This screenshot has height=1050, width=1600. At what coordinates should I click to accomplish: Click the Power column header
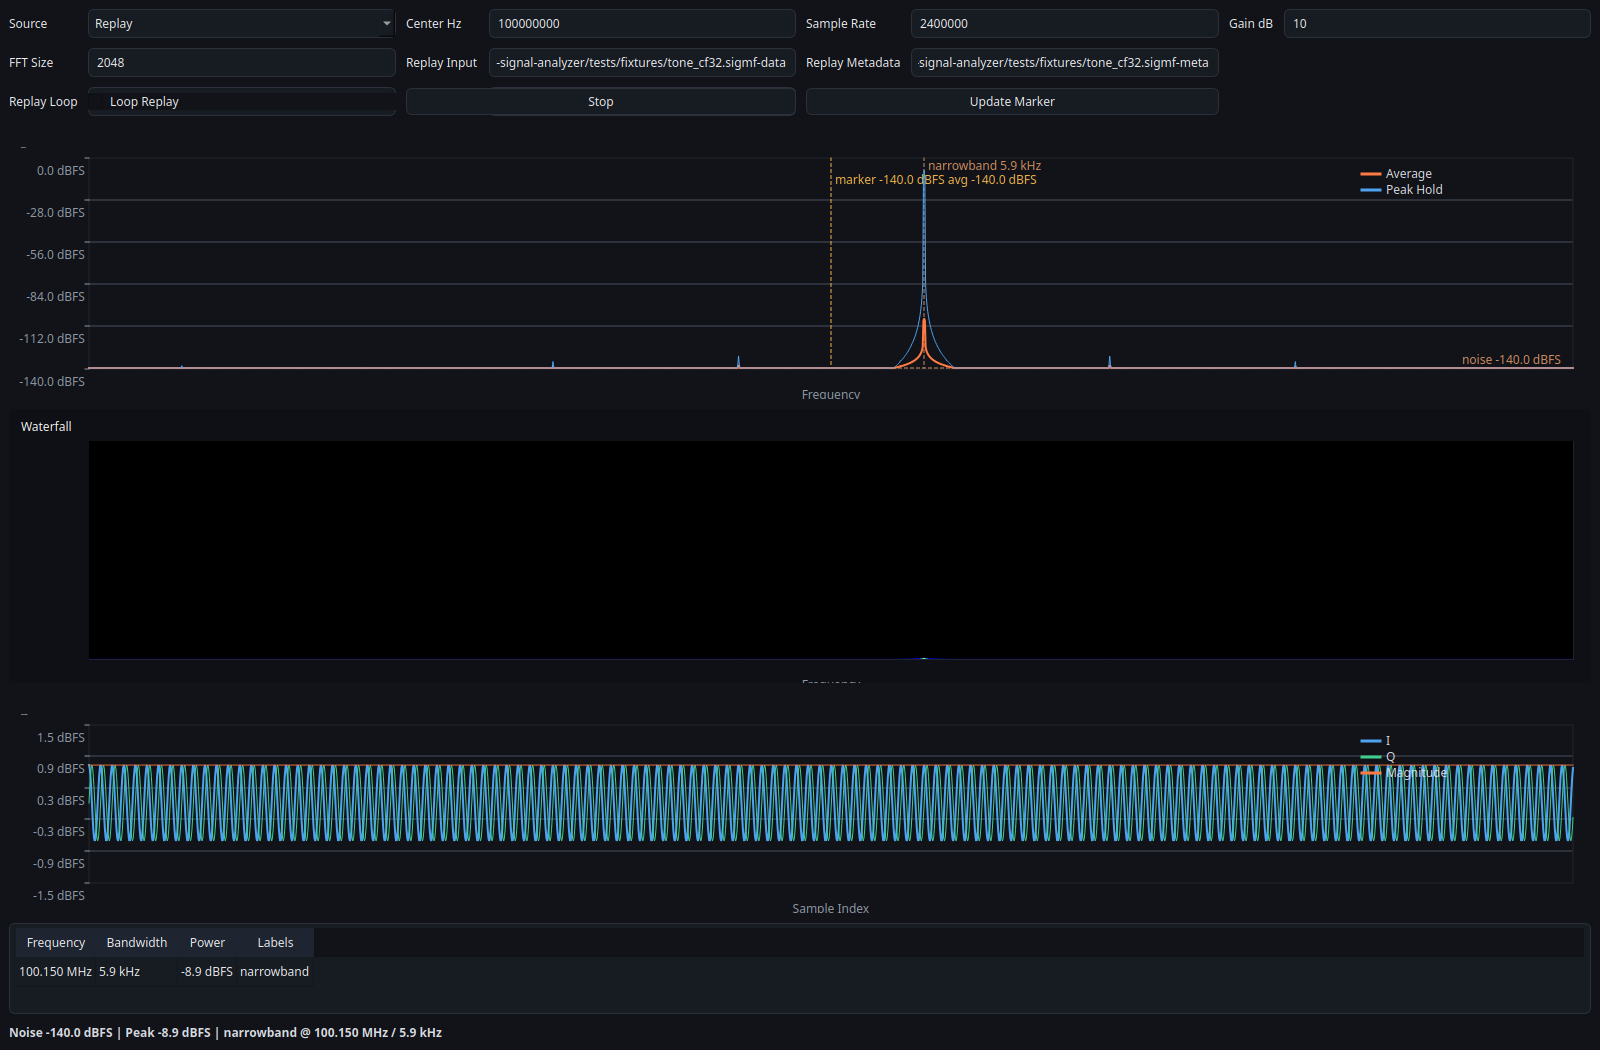pos(207,943)
